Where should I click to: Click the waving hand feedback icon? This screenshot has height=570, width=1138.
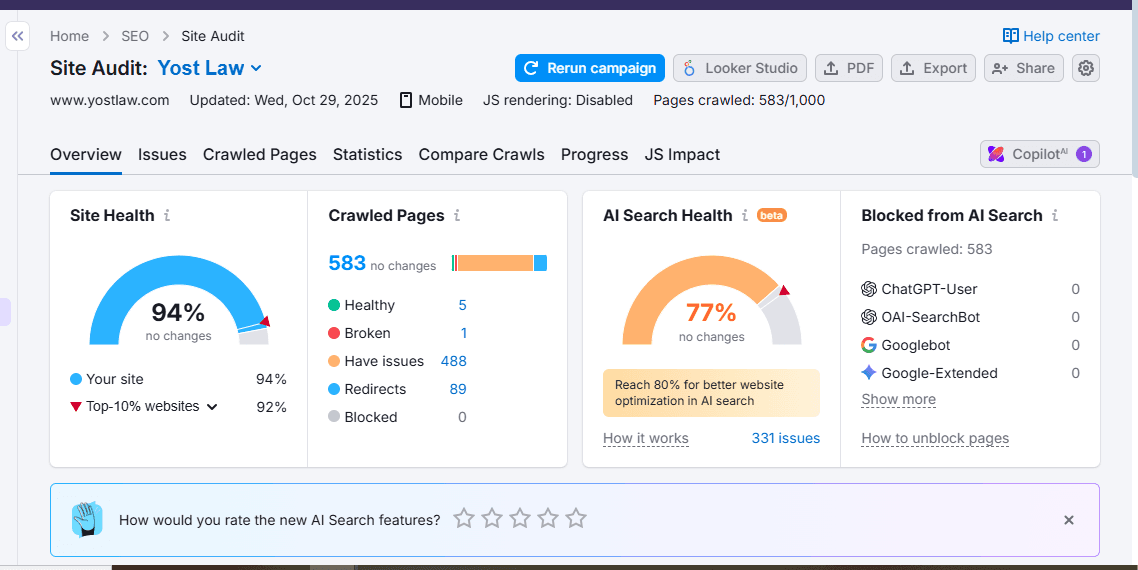[87, 520]
